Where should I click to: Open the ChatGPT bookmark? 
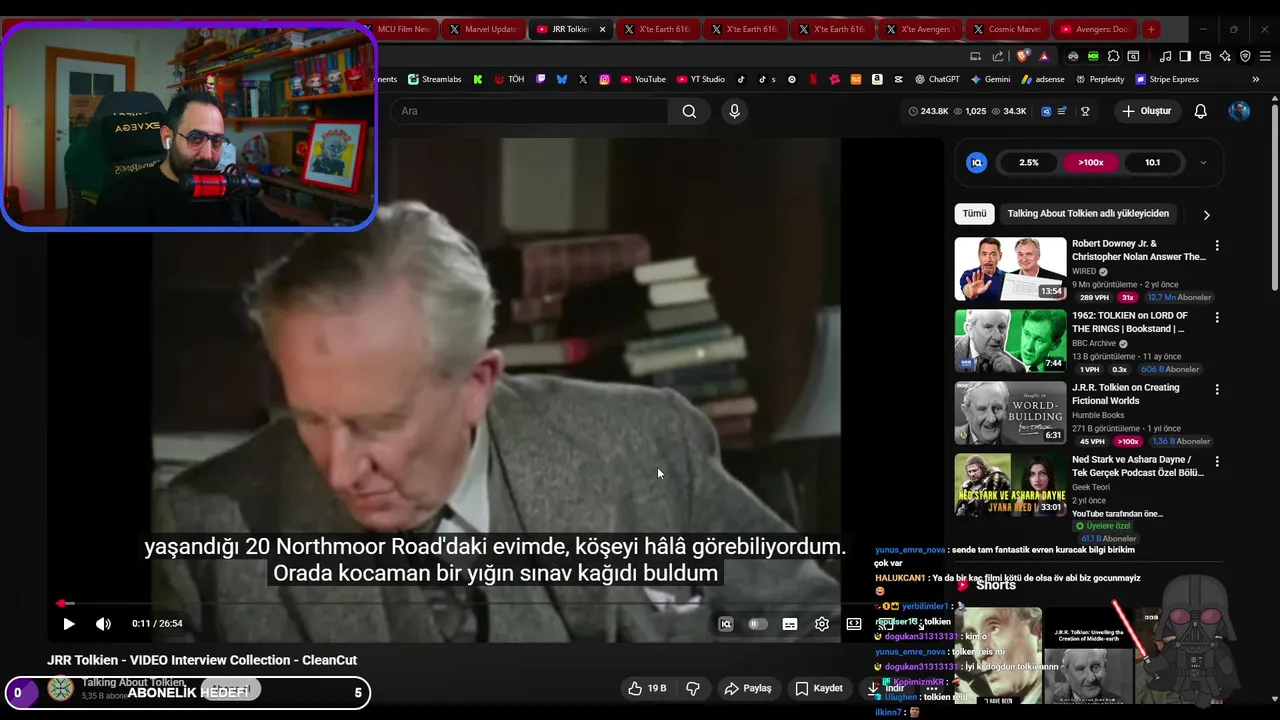pos(936,79)
